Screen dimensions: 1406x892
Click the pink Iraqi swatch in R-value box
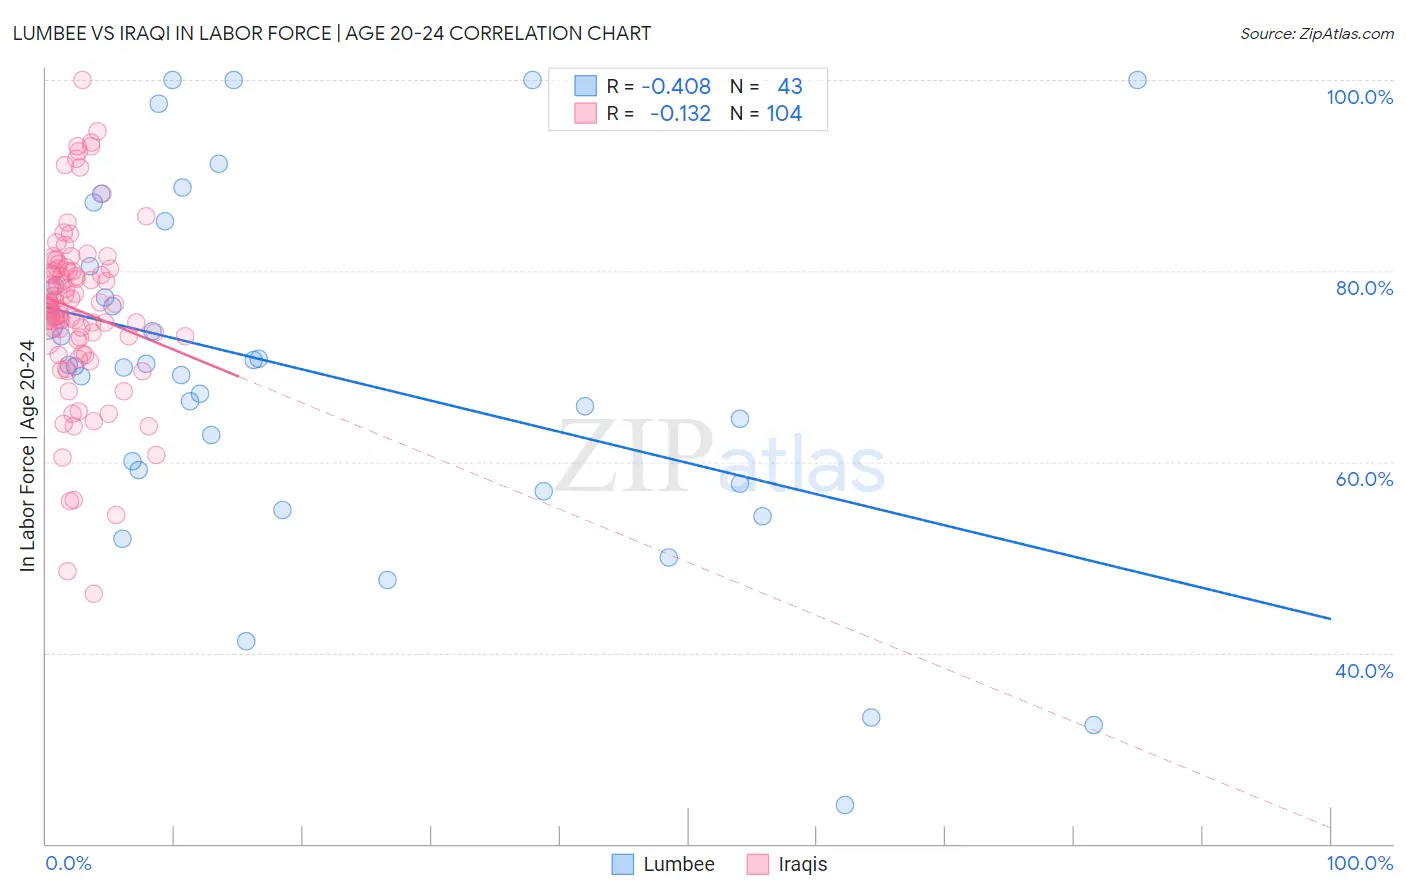(x=586, y=113)
